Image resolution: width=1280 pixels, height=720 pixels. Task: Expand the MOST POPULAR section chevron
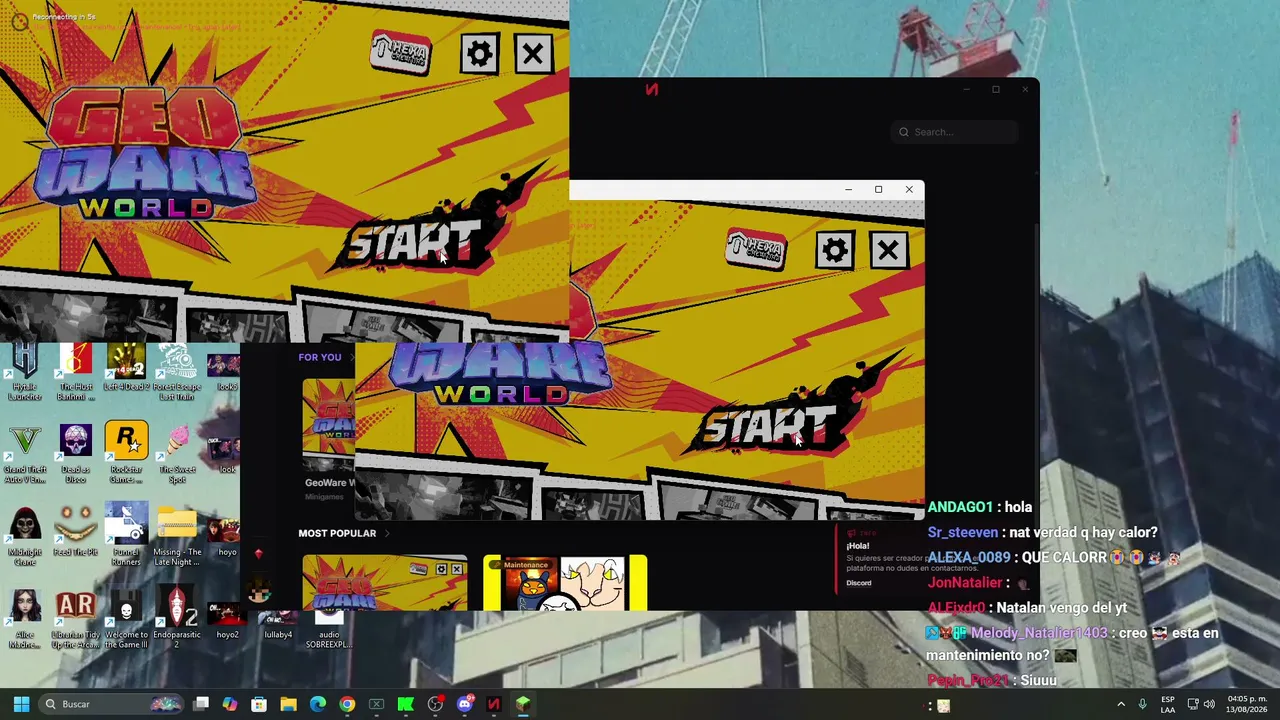[387, 533]
